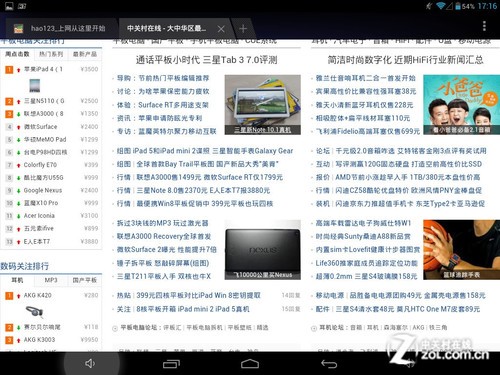Tap the Android back button
The height and width of the screenshot is (375, 500).
[329, 364]
